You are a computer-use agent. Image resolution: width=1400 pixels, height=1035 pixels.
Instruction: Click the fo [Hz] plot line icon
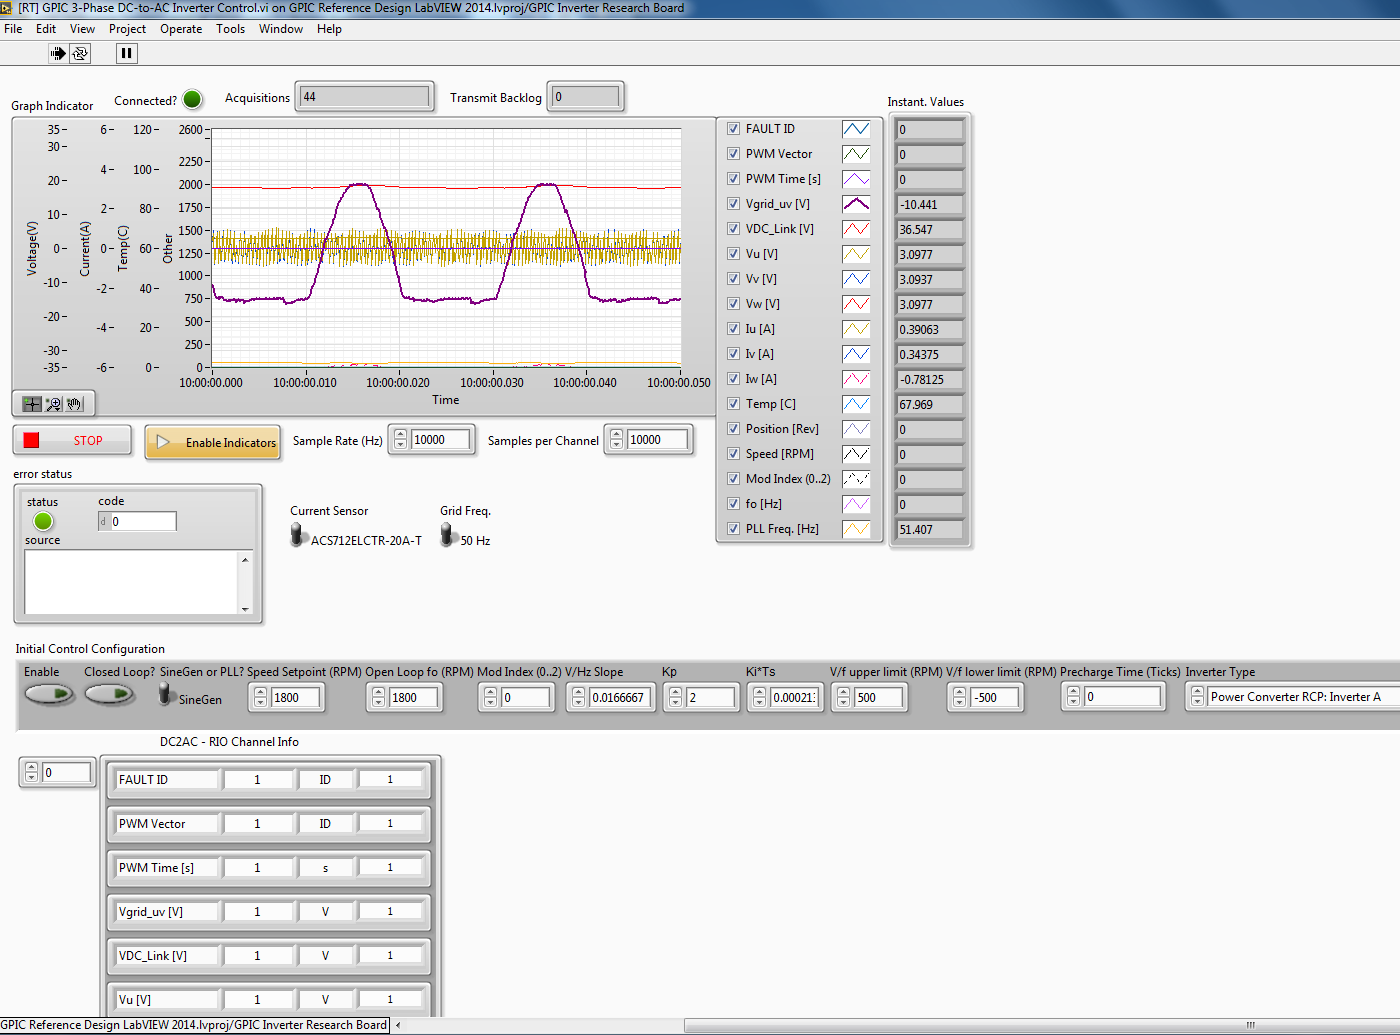(x=856, y=504)
